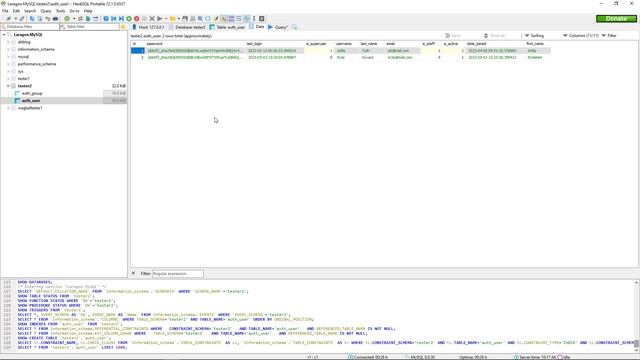This screenshot has width=640, height=360.
Task: Select the tester1 database in tree
Action: (x=24, y=79)
